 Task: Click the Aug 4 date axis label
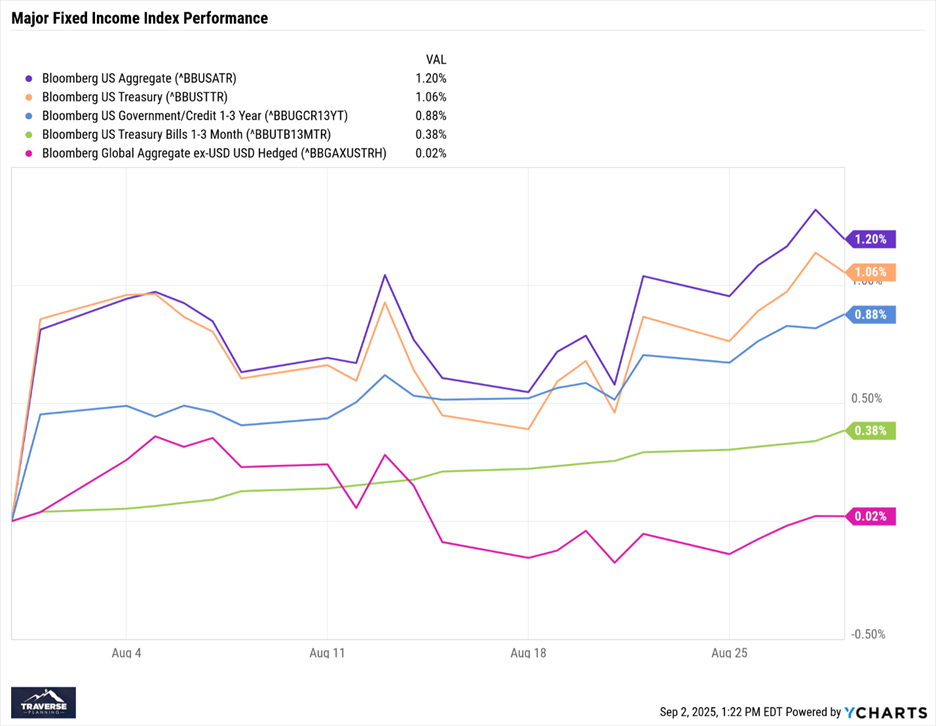pyautogui.click(x=127, y=652)
